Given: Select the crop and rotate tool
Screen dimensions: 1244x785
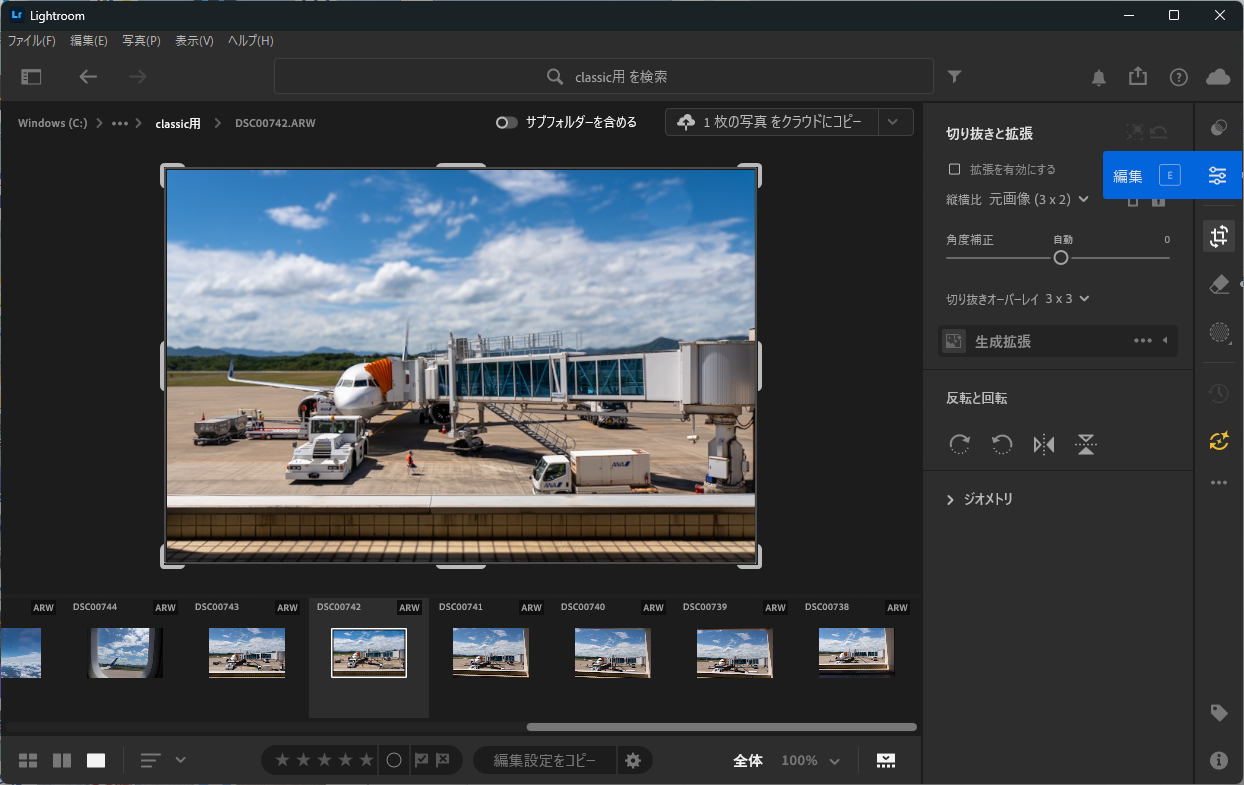Looking at the screenshot, I should [x=1219, y=236].
